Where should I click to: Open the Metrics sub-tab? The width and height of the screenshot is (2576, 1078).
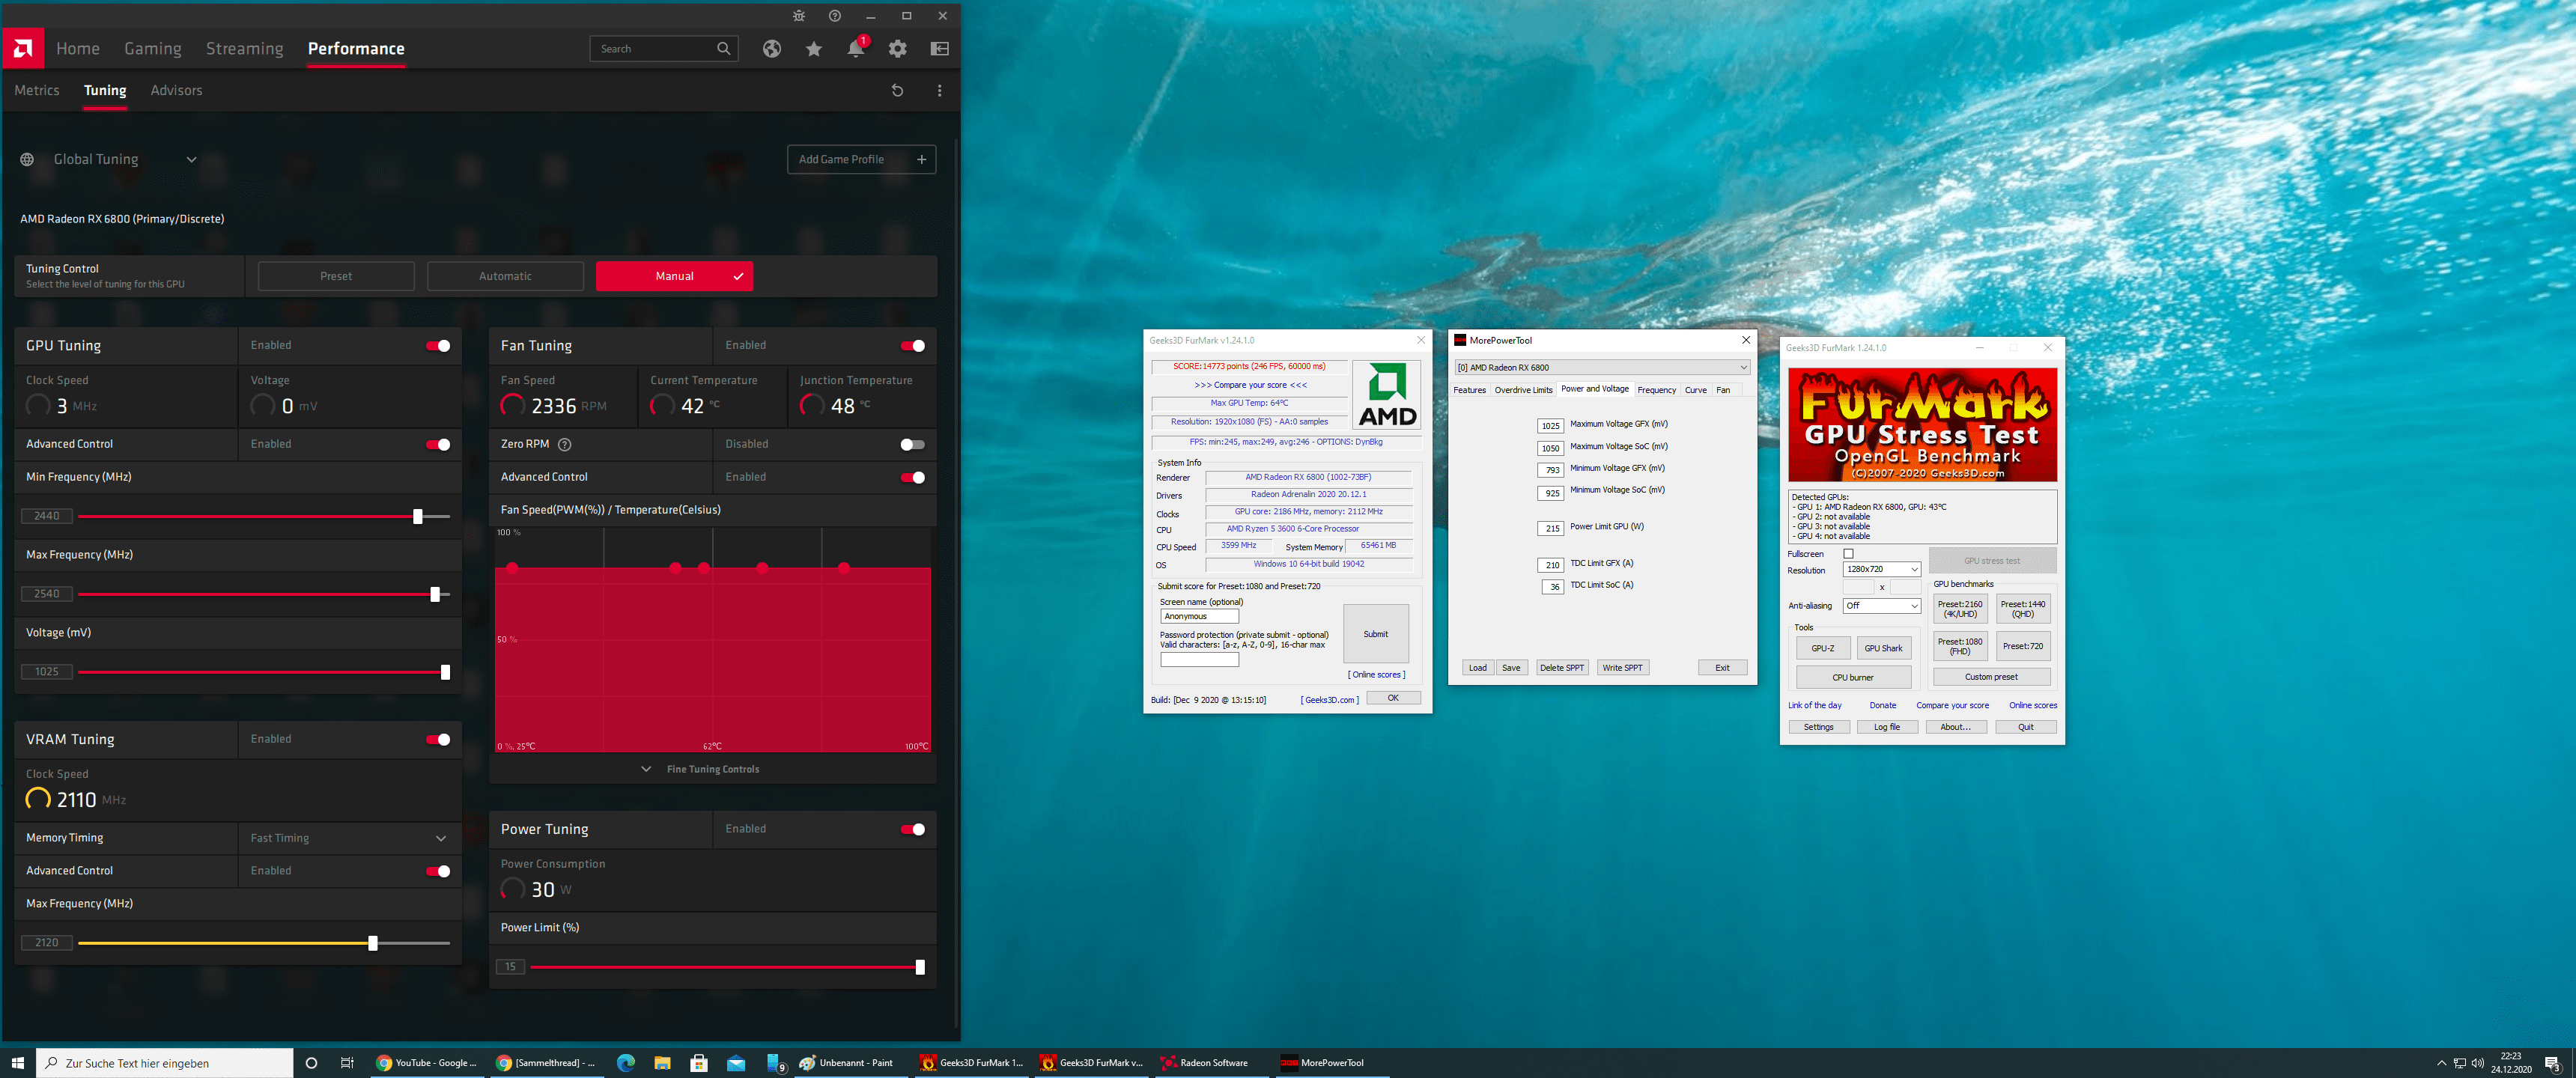(37, 91)
